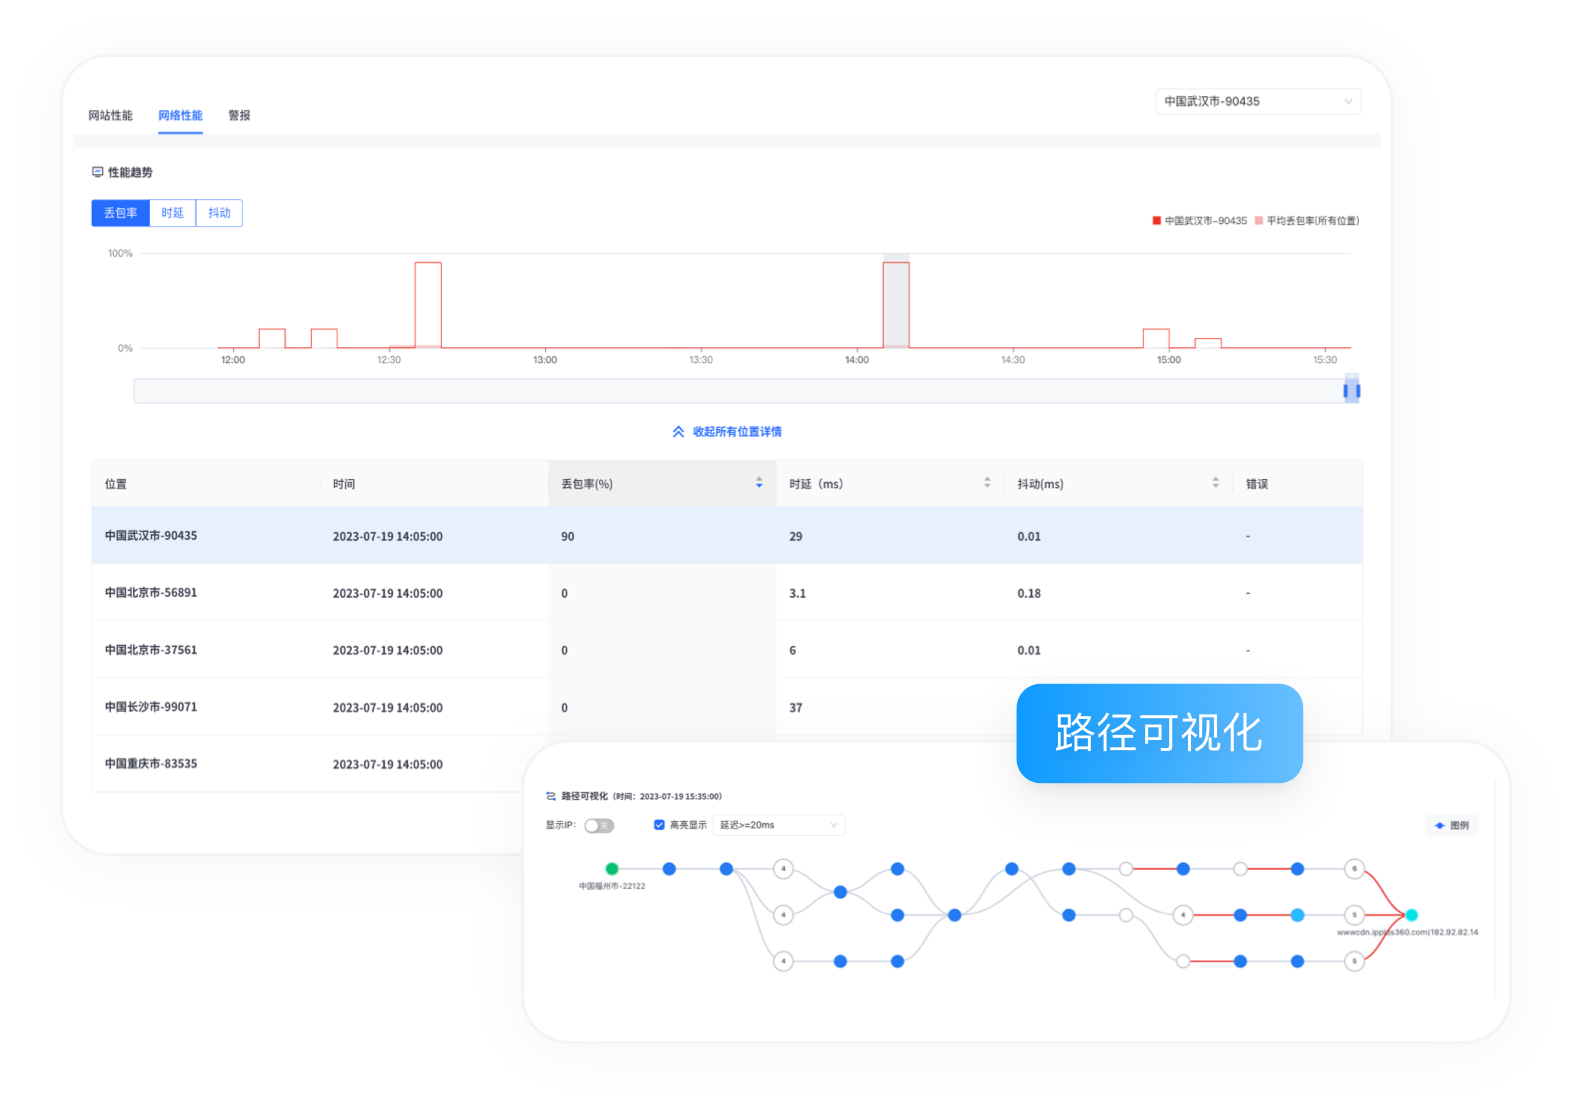Click the 图例 legend button
Viewport: 1572px width, 1110px height.
(1451, 826)
